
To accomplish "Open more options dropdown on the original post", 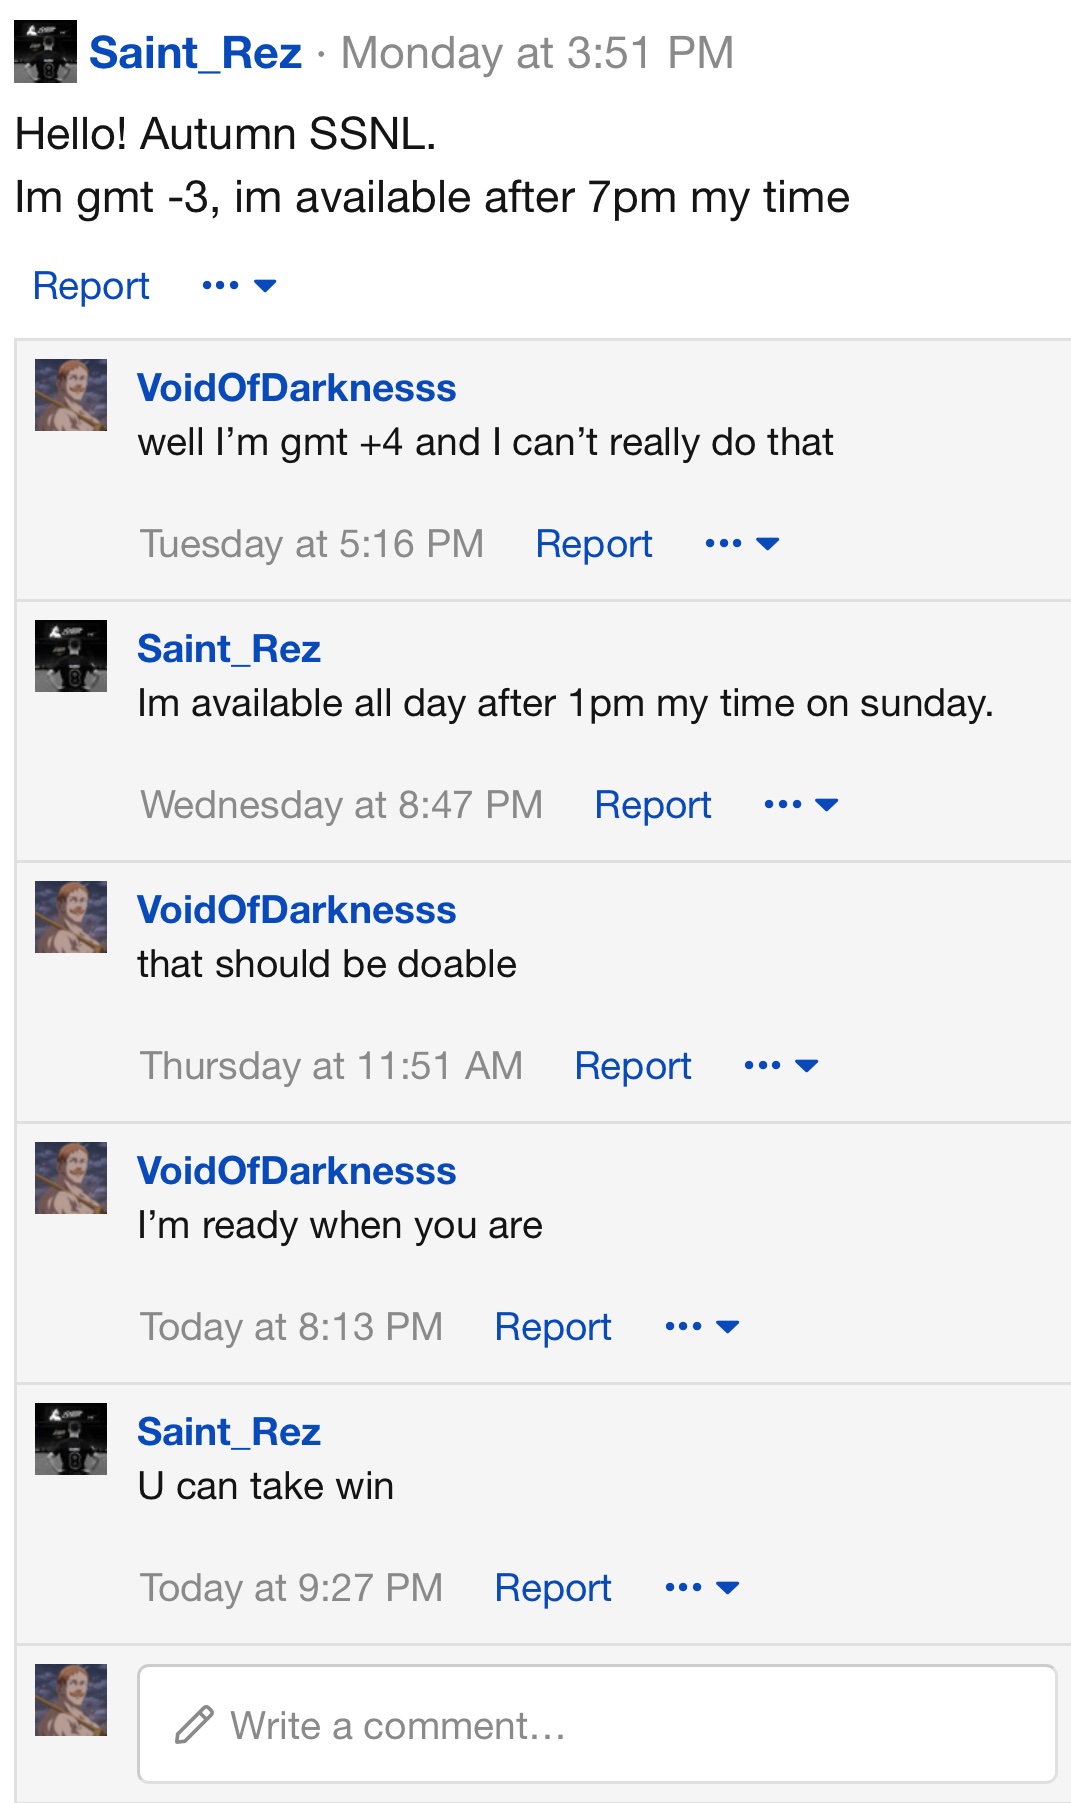I will pyautogui.click(x=239, y=286).
